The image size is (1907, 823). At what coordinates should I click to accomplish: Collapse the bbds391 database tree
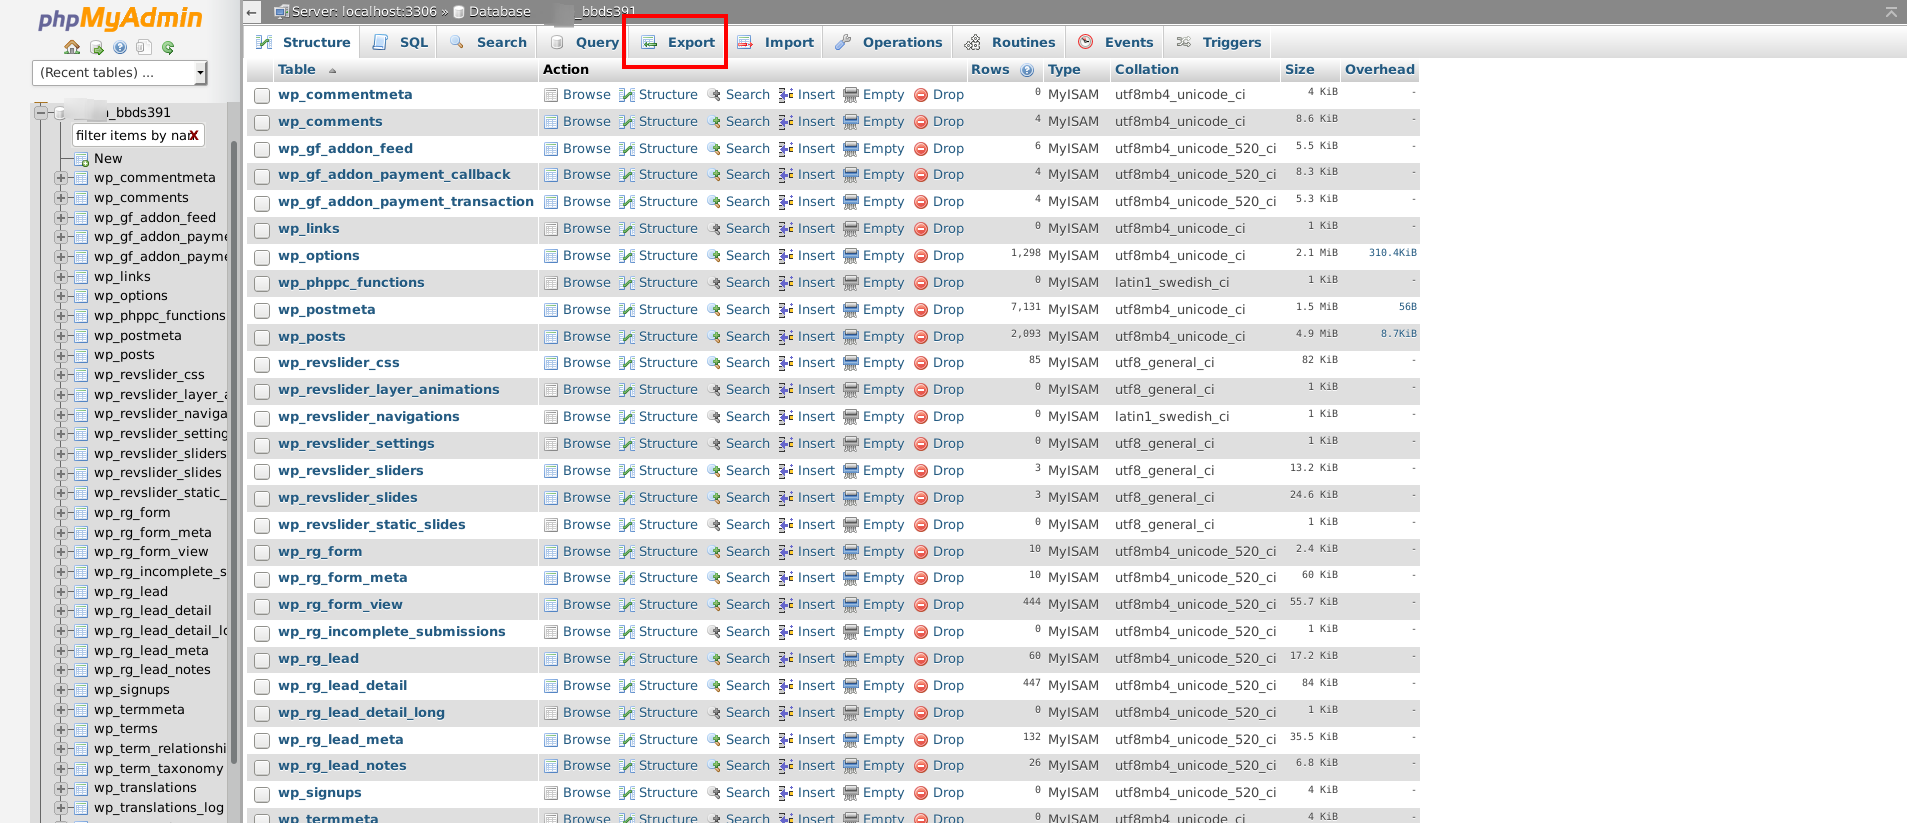click(x=41, y=113)
